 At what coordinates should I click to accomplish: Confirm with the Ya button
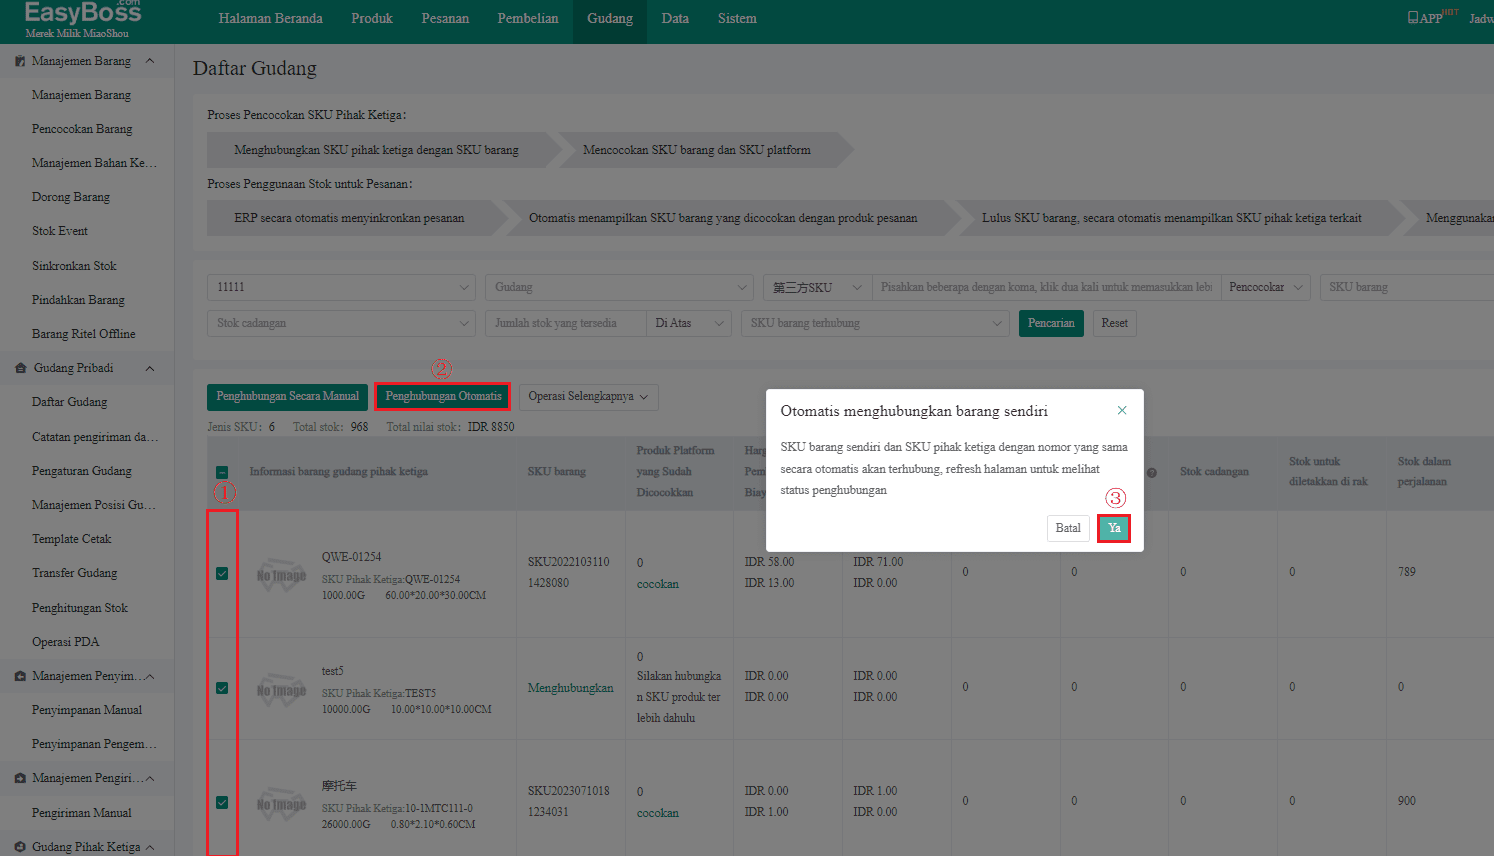coord(1114,528)
